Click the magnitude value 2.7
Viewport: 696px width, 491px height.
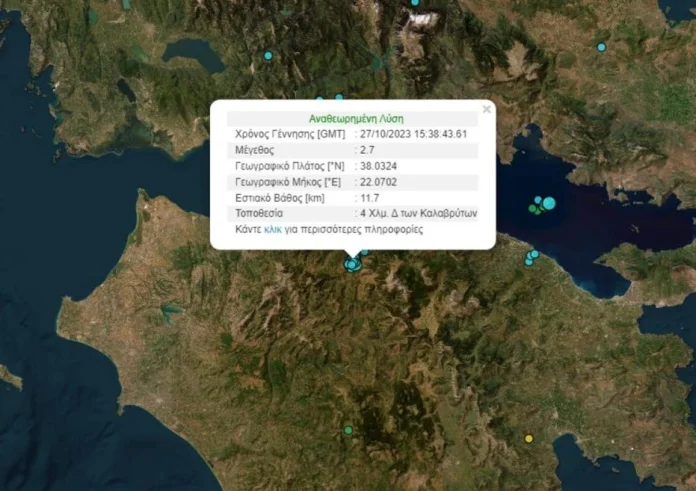pos(367,150)
